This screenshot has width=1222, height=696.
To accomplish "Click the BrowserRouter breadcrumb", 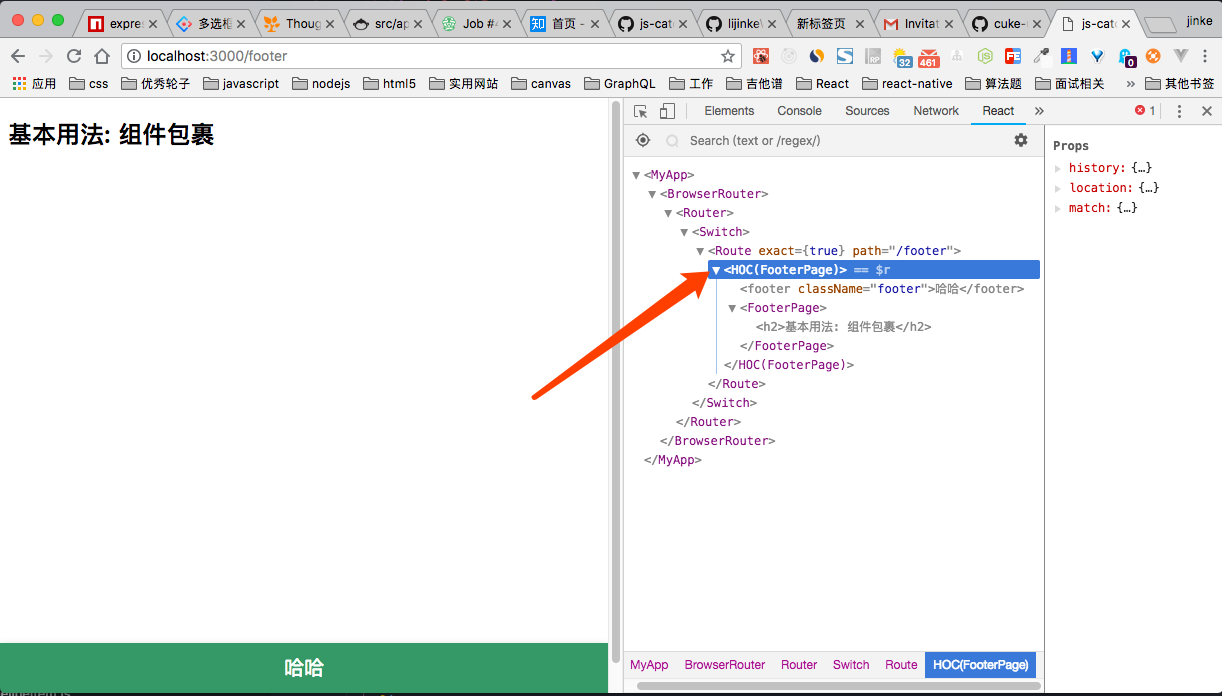I will pos(725,665).
